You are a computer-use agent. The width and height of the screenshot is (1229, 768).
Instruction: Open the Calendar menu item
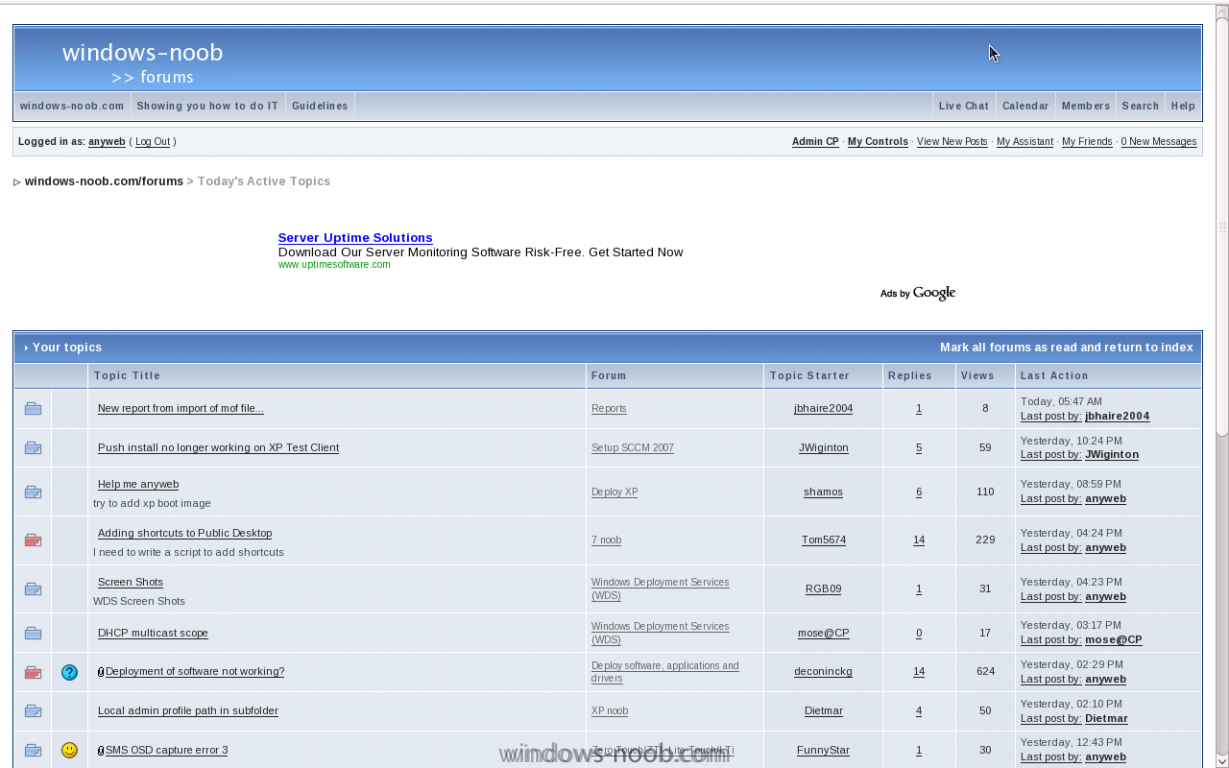[x=1025, y=106]
